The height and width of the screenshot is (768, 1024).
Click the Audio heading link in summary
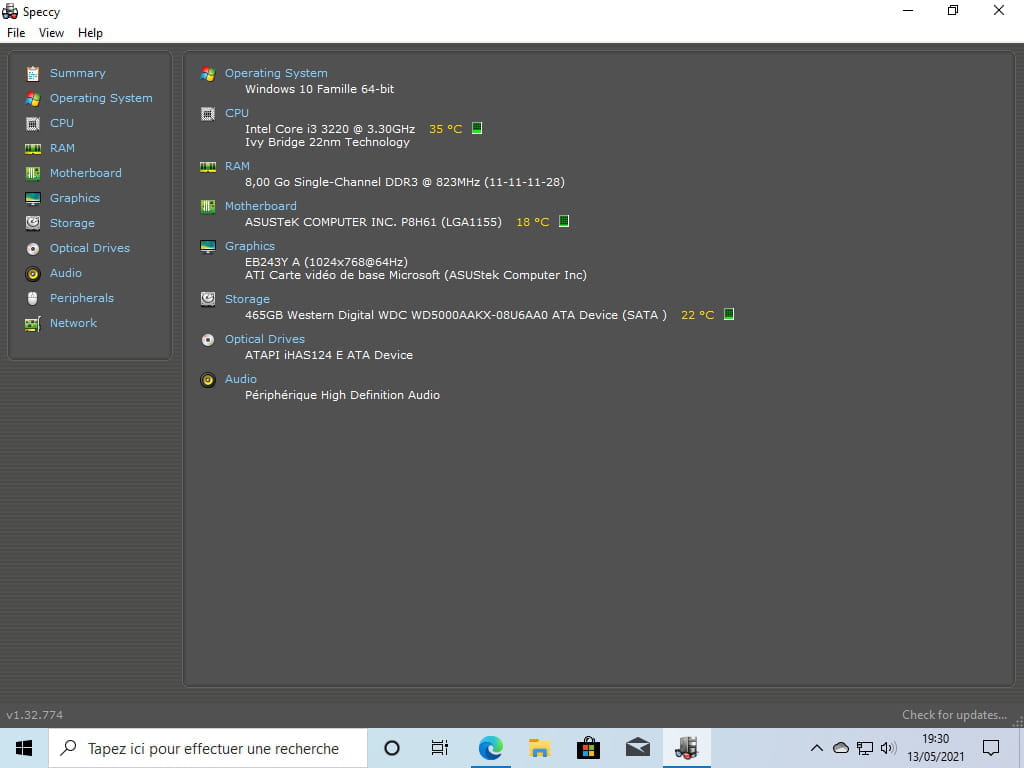(x=240, y=379)
